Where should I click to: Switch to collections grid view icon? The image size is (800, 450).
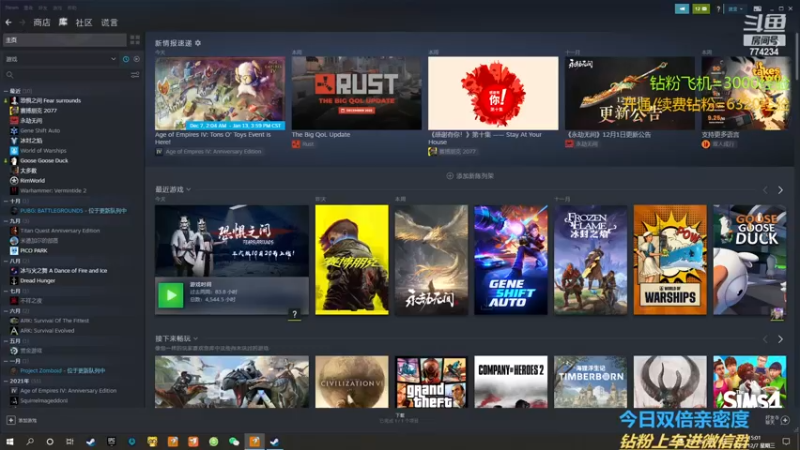coord(135,40)
